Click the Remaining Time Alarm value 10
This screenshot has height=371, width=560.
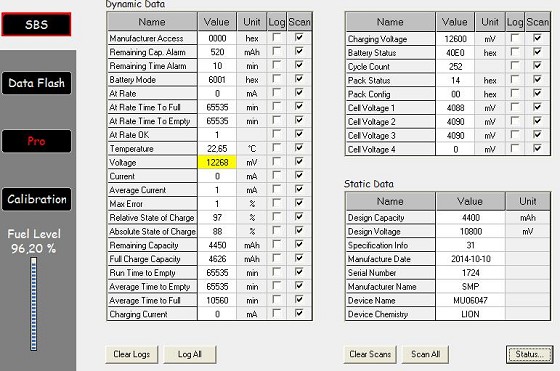coord(217,66)
